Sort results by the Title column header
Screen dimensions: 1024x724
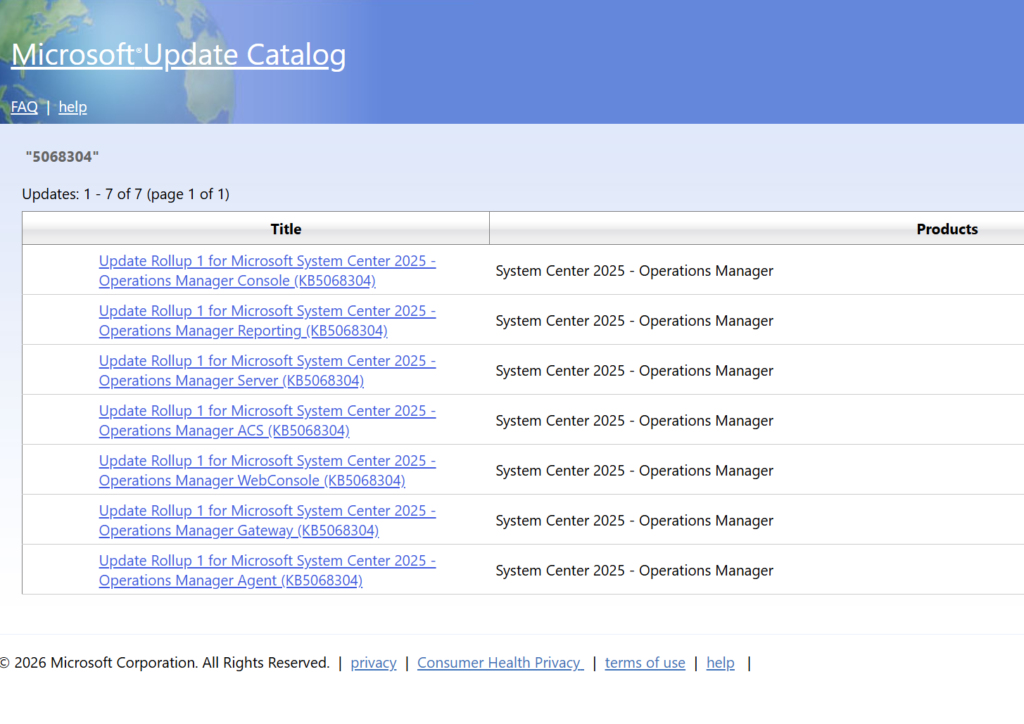click(x=286, y=229)
